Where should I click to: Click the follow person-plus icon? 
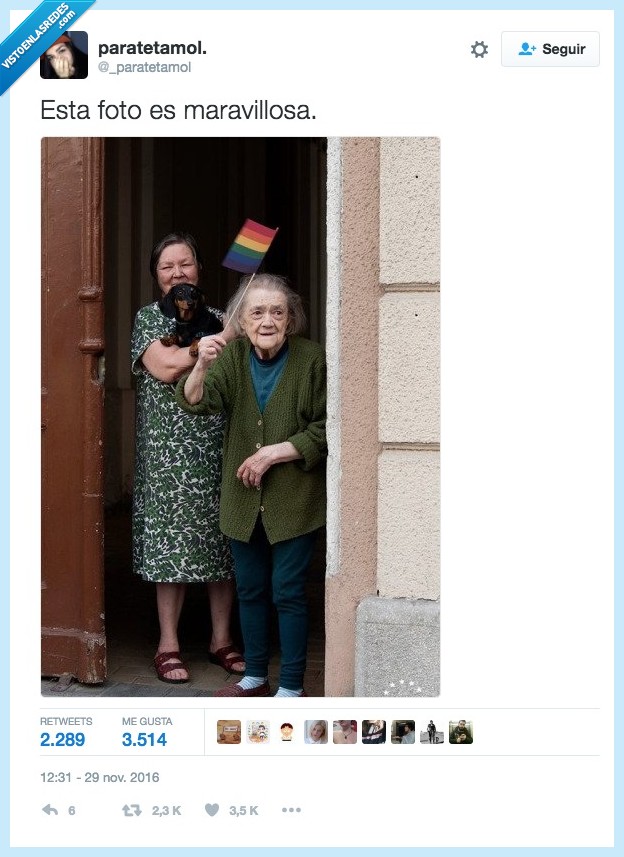527,49
